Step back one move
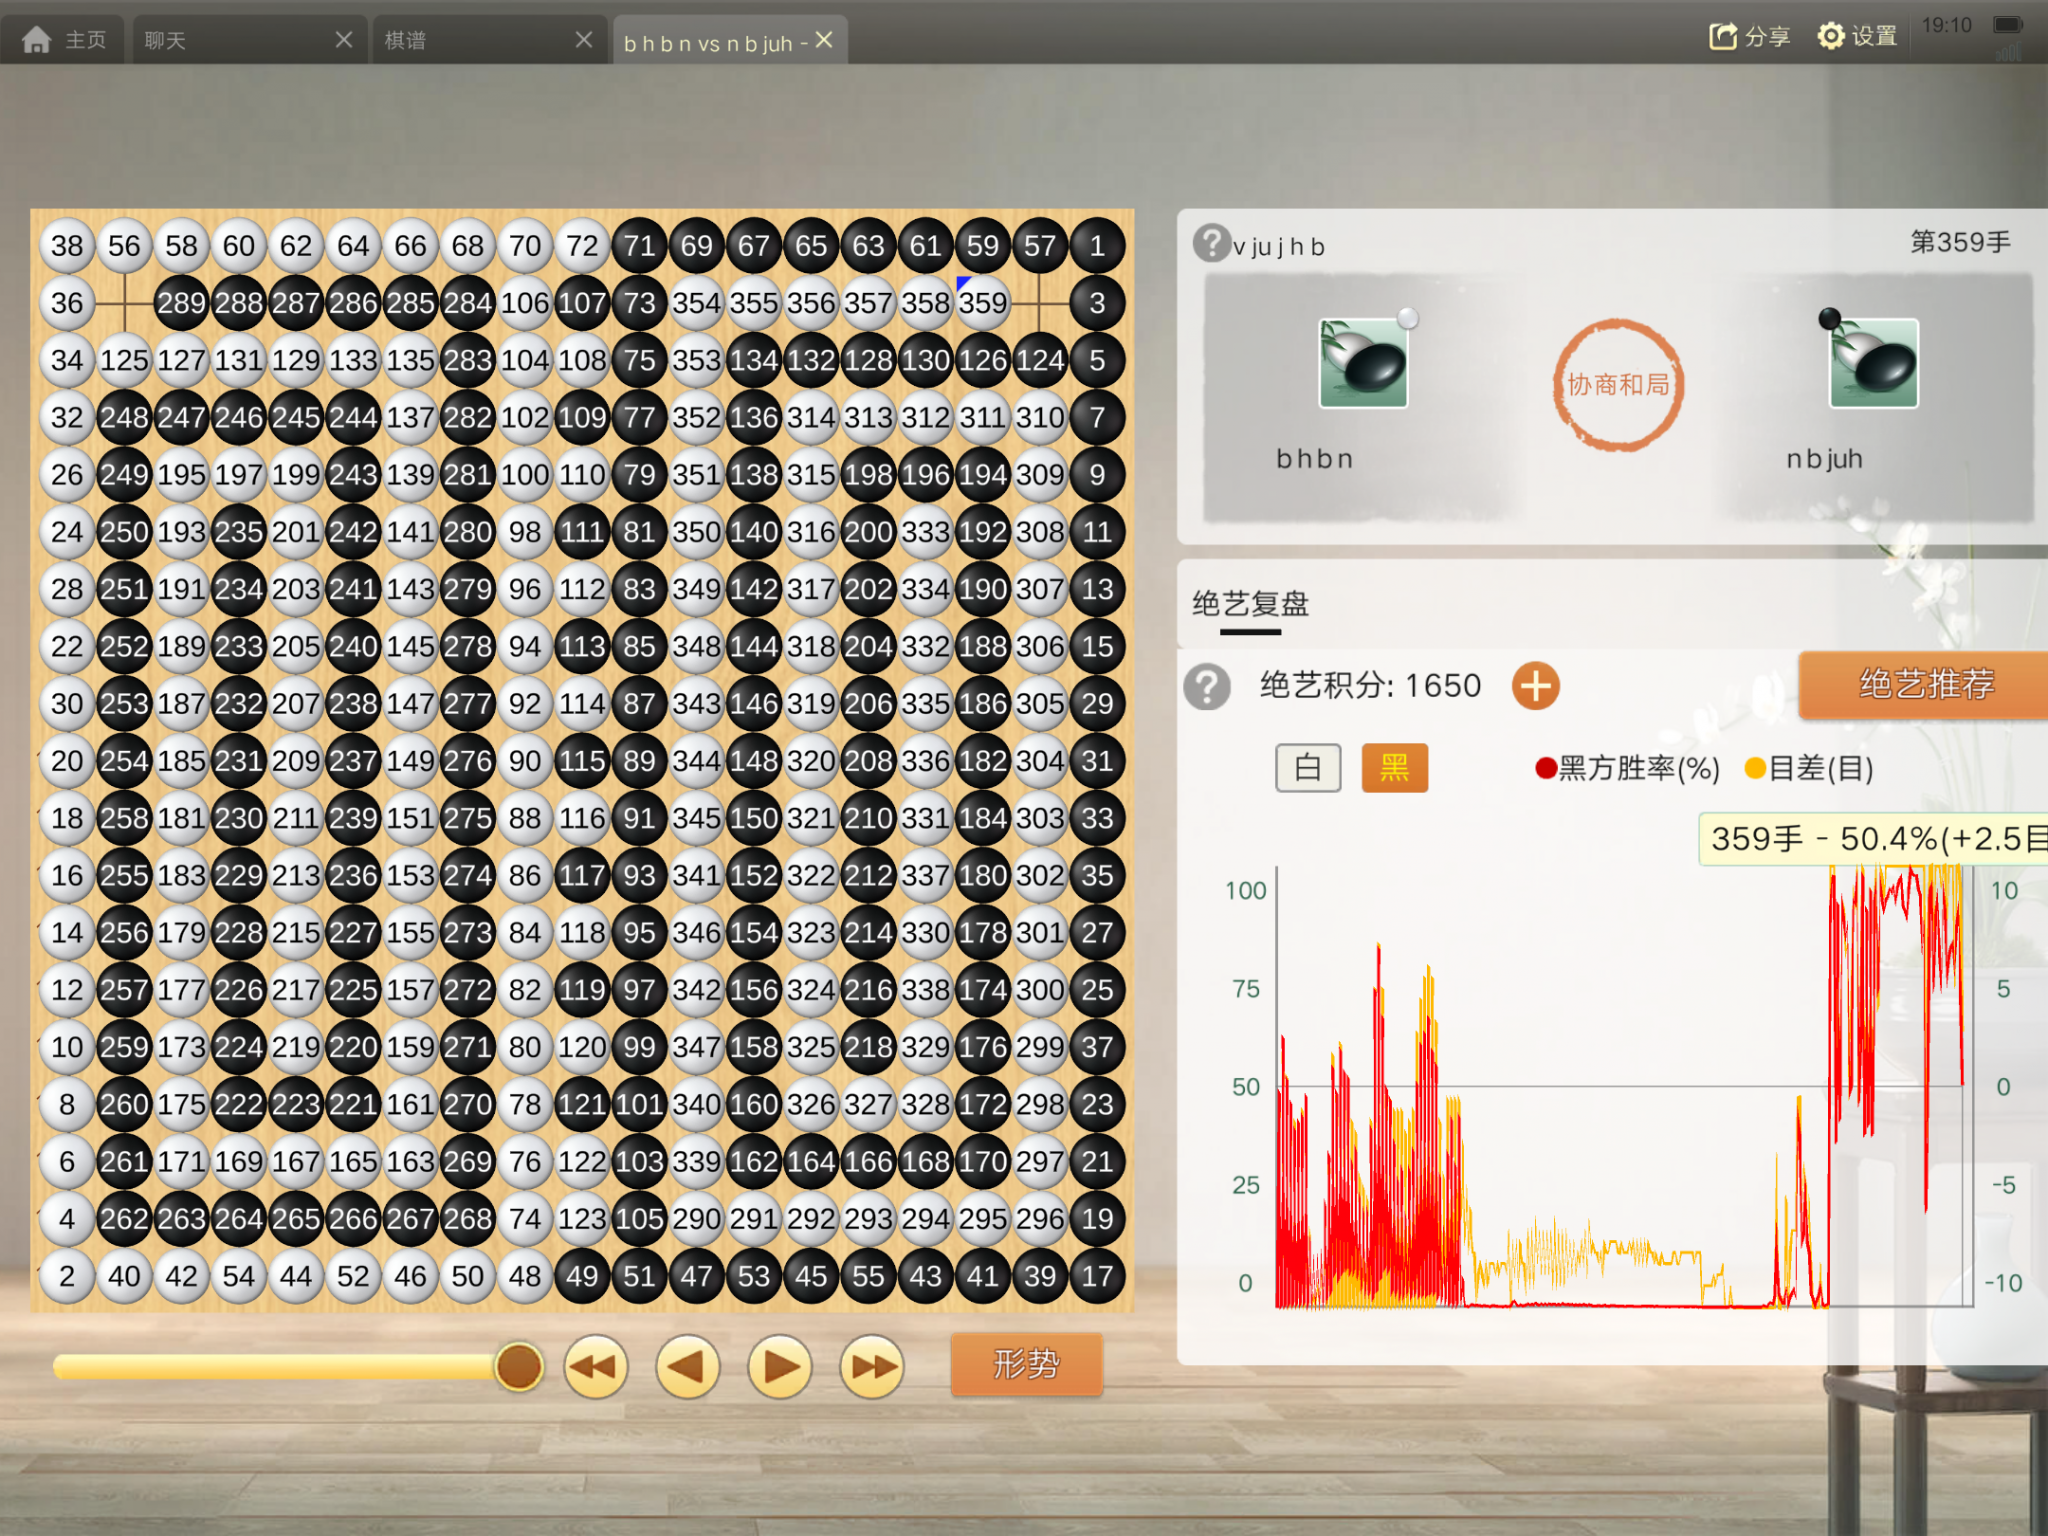This screenshot has height=1536, width=2048. [x=688, y=1367]
